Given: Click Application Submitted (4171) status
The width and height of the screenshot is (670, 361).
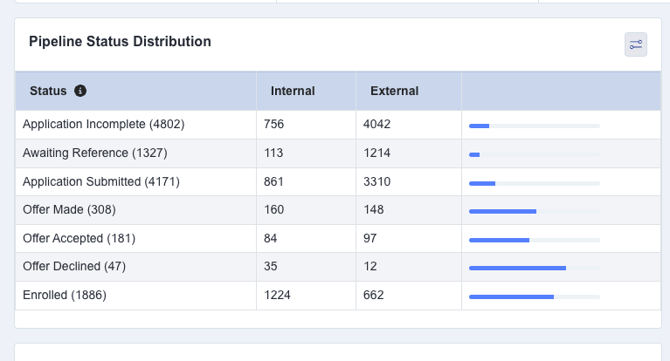Looking at the screenshot, I should [101, 182].
